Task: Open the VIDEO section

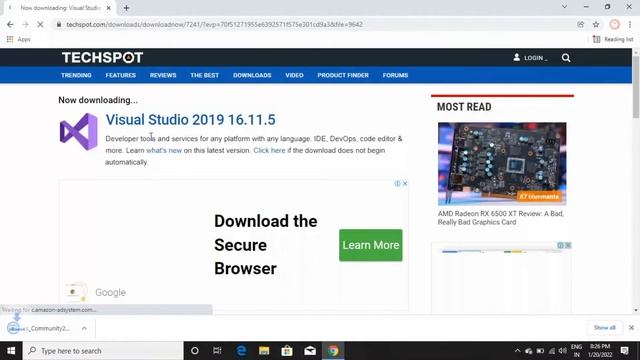Action: 294,76
